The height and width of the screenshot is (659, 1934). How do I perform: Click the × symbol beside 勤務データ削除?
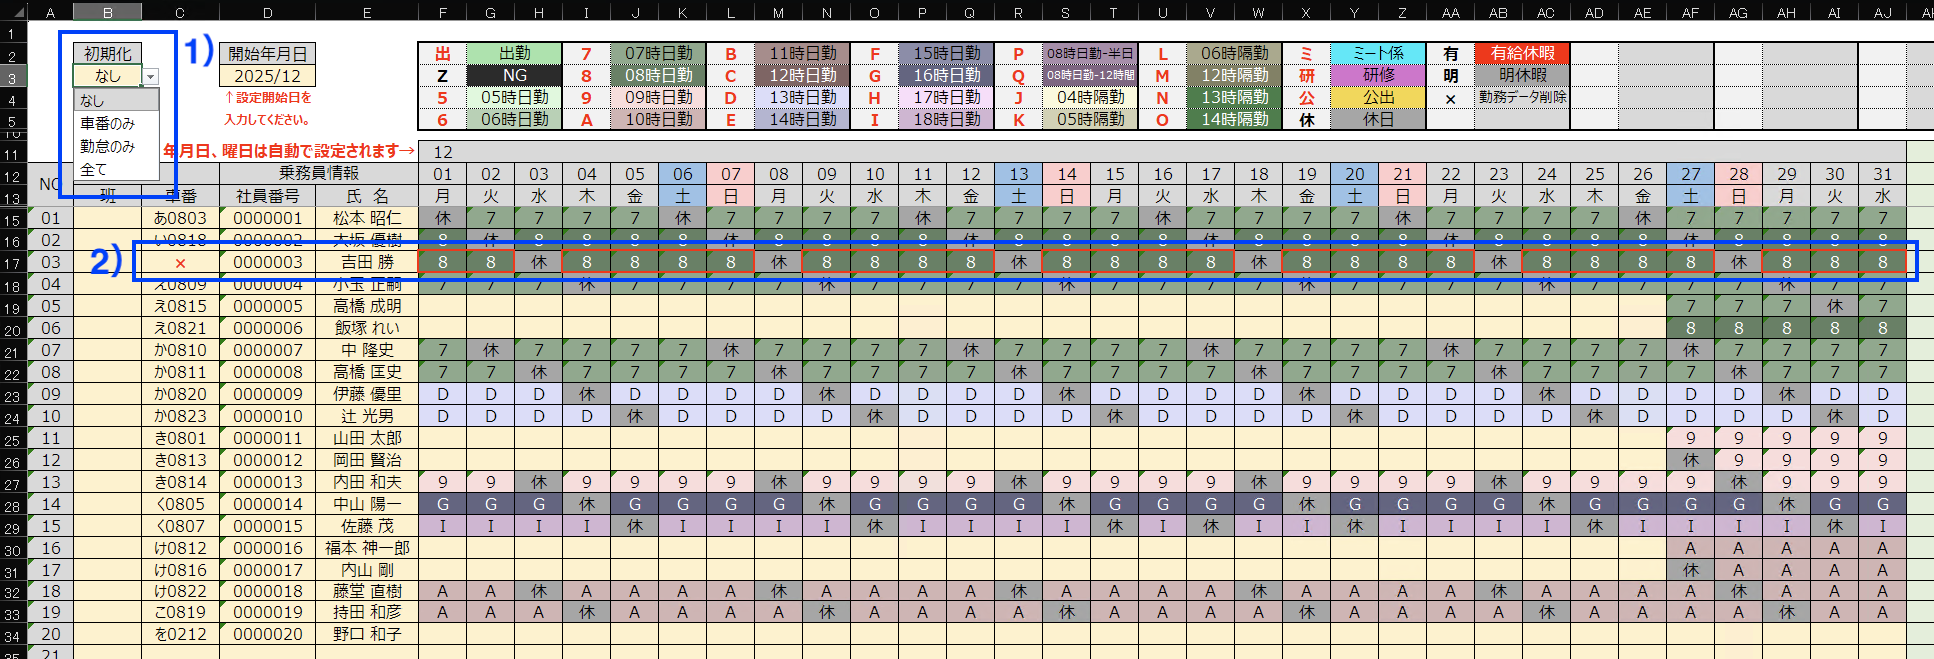(x=1450, y=98)
